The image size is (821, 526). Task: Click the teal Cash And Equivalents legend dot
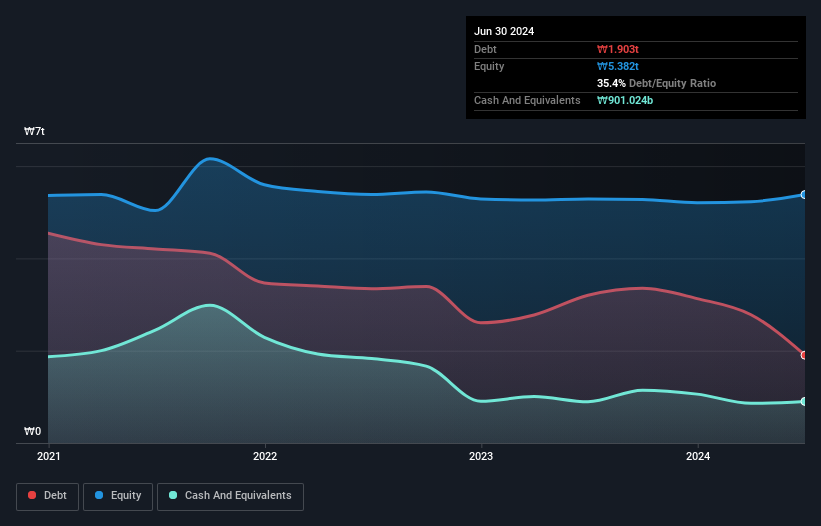click(173, 495)
